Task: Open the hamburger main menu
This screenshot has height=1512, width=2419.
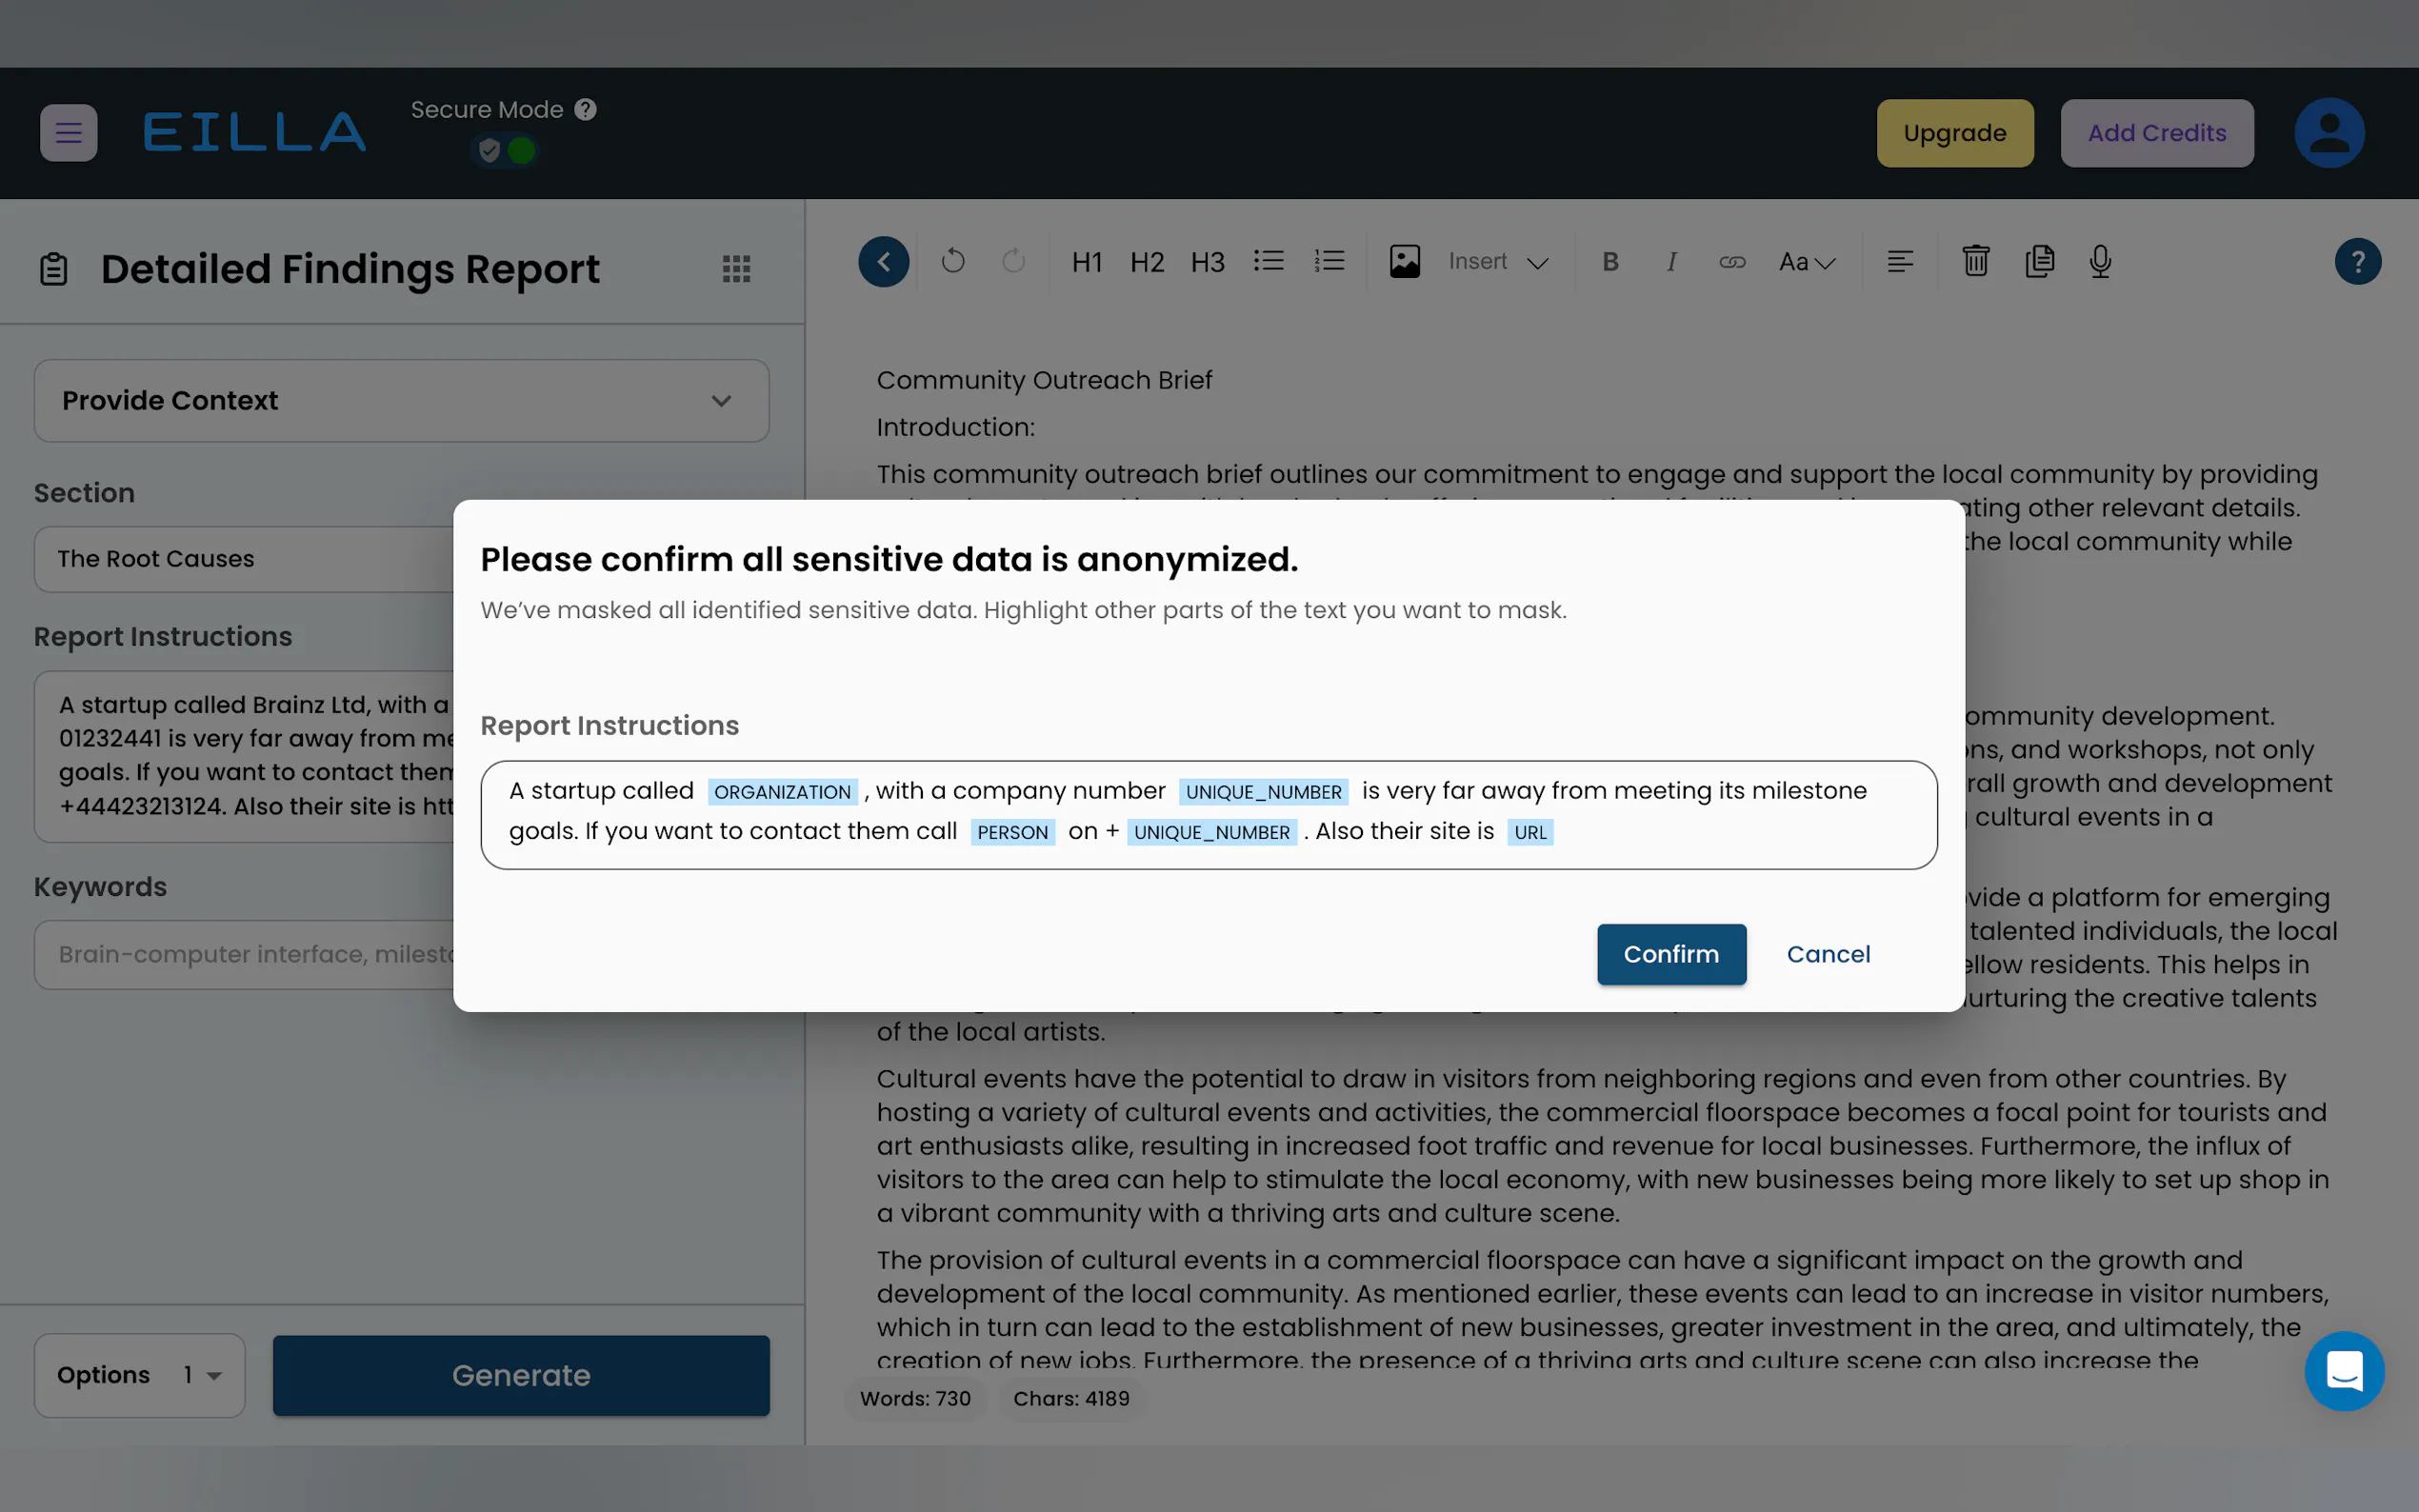Action: click(x=68, y=133)
